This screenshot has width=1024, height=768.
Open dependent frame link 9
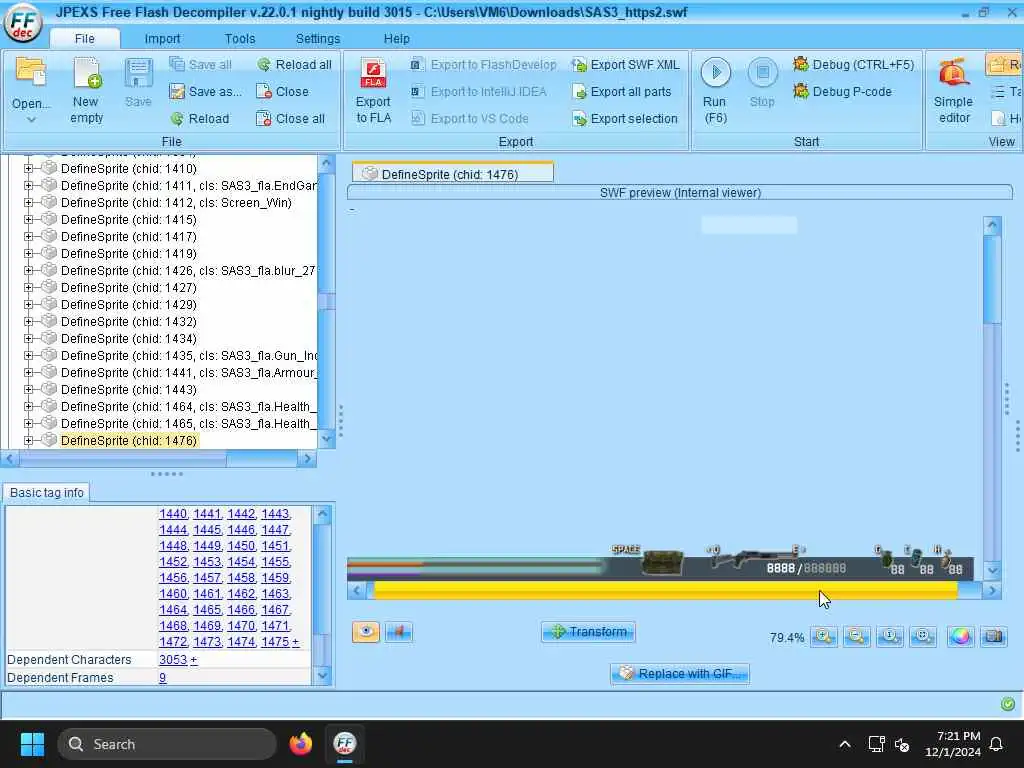(163, 678)
